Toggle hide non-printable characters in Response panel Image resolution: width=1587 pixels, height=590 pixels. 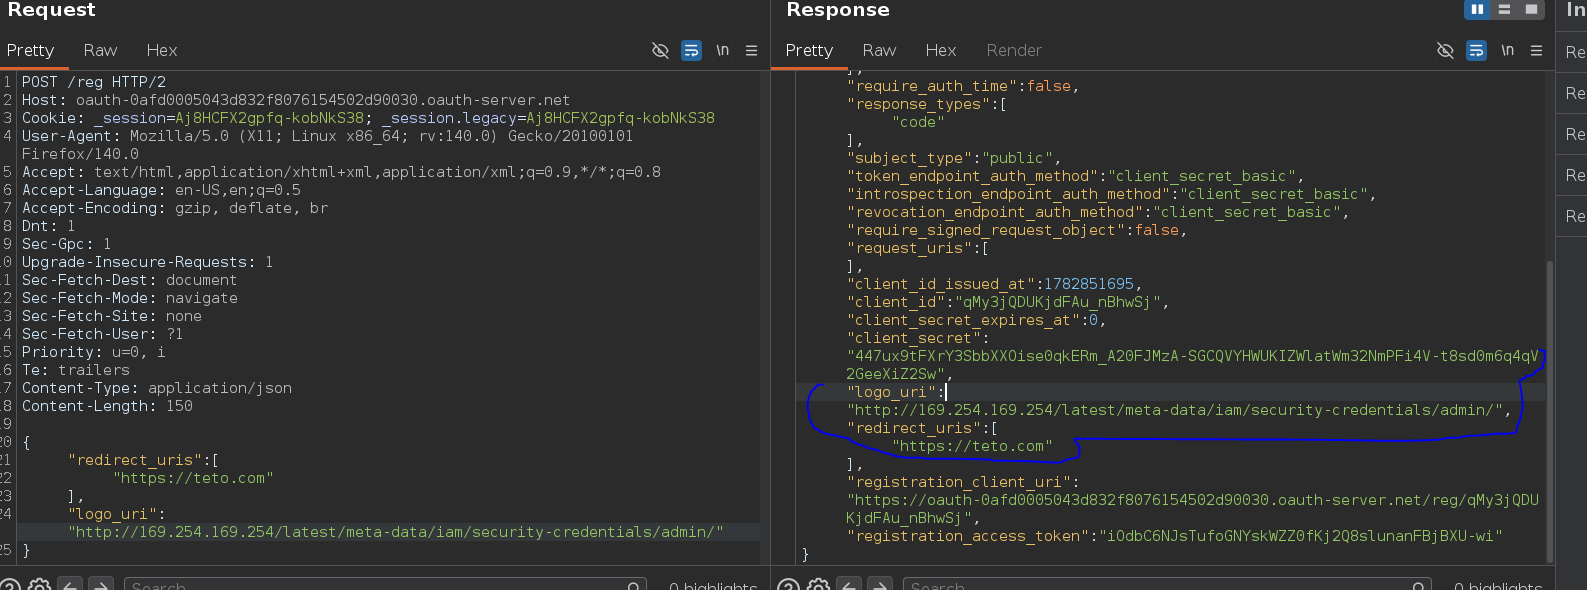[x=1445, y=50]
